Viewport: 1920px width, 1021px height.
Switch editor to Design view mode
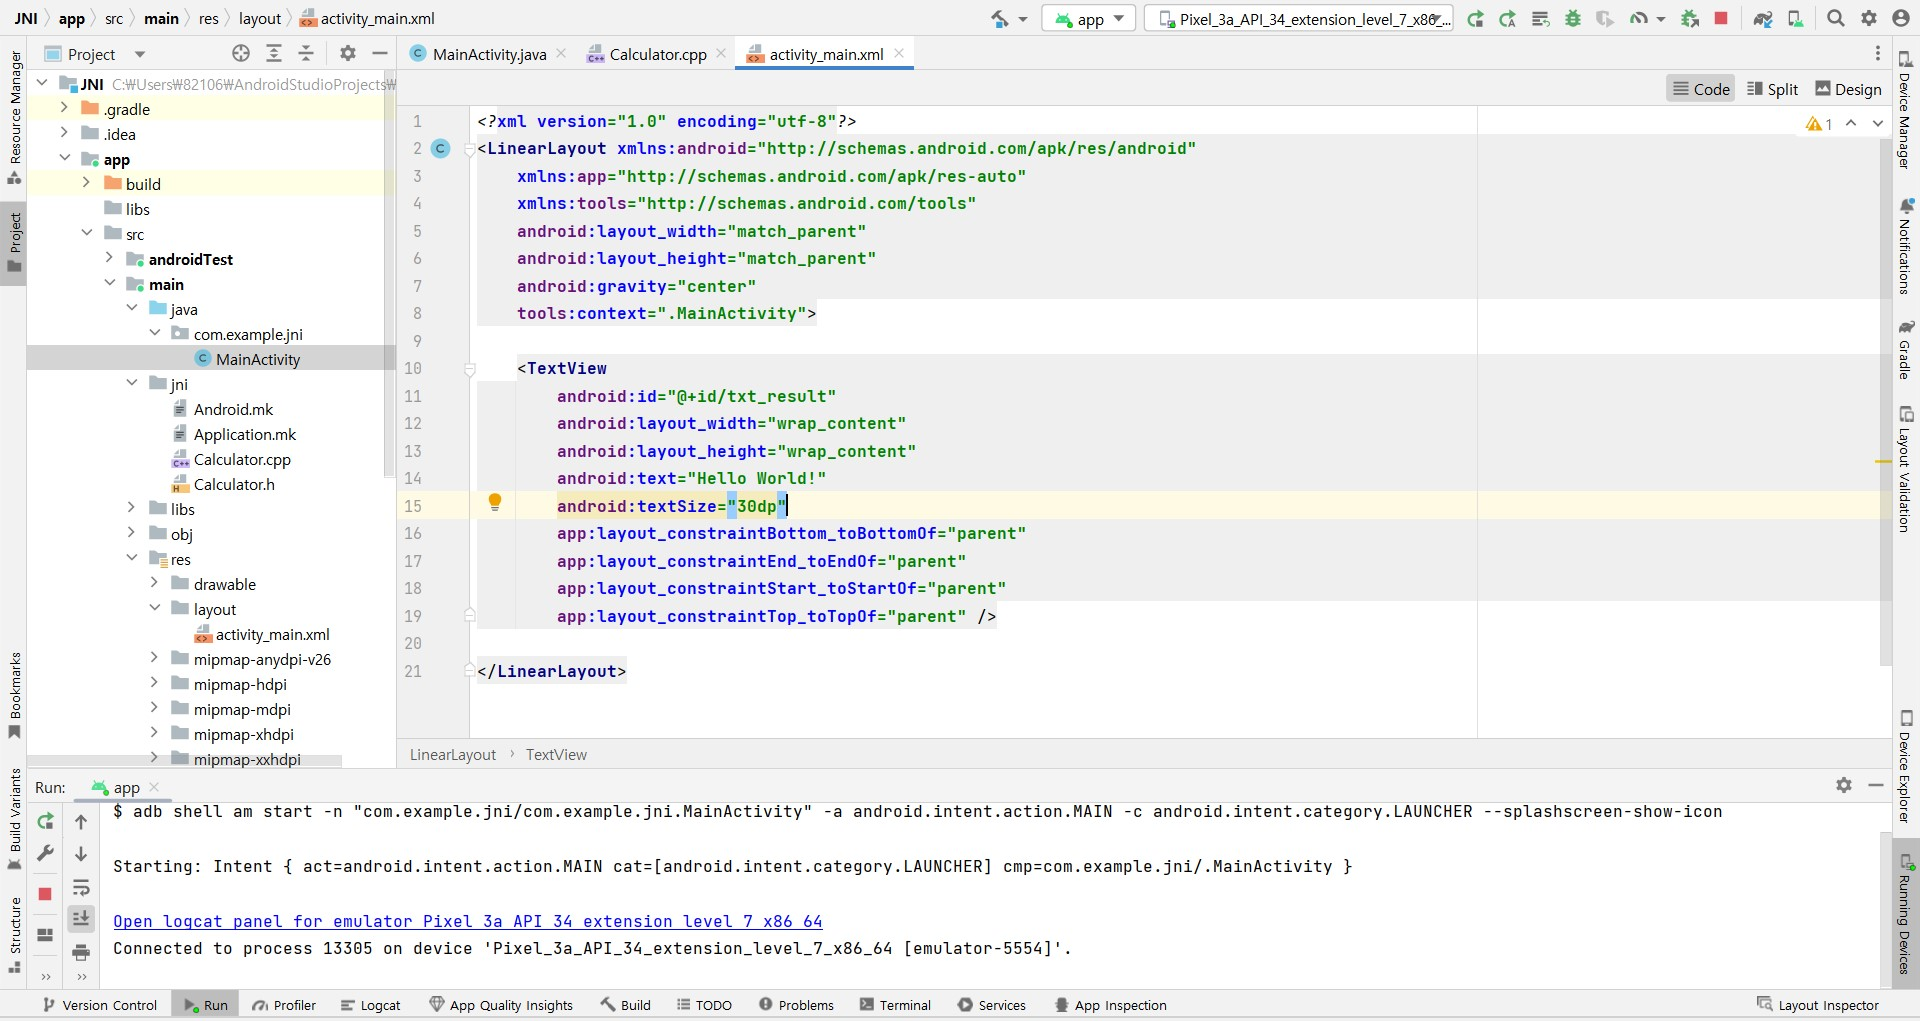(1848, 89)
